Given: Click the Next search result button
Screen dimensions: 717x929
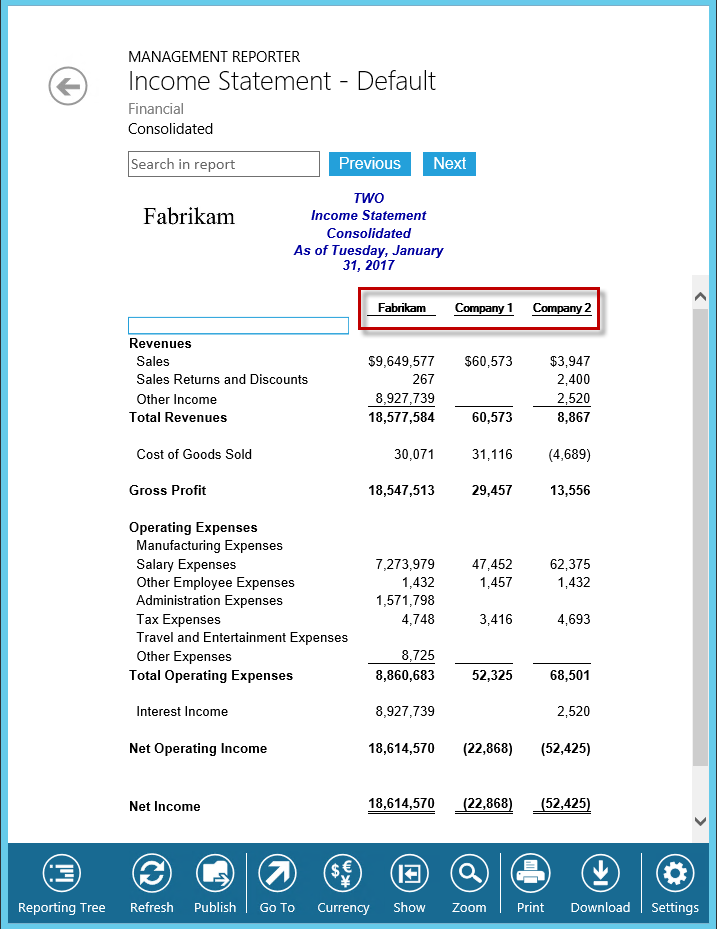Looking at the screenshot, I should [x=449, y=164].
